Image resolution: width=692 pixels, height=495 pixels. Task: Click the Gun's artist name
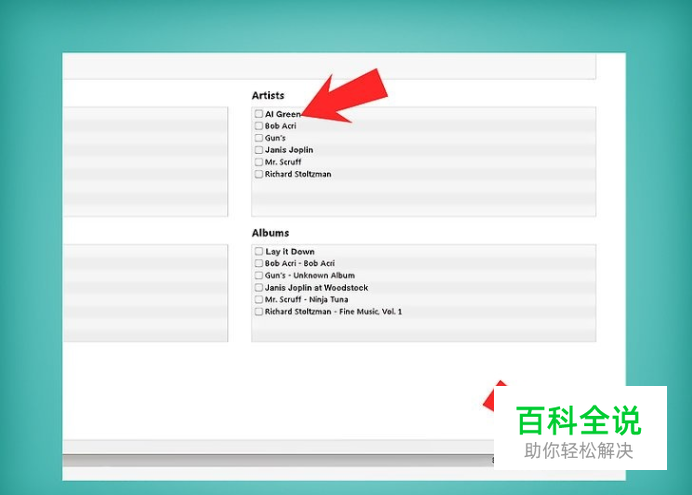[x=275, y=138]
